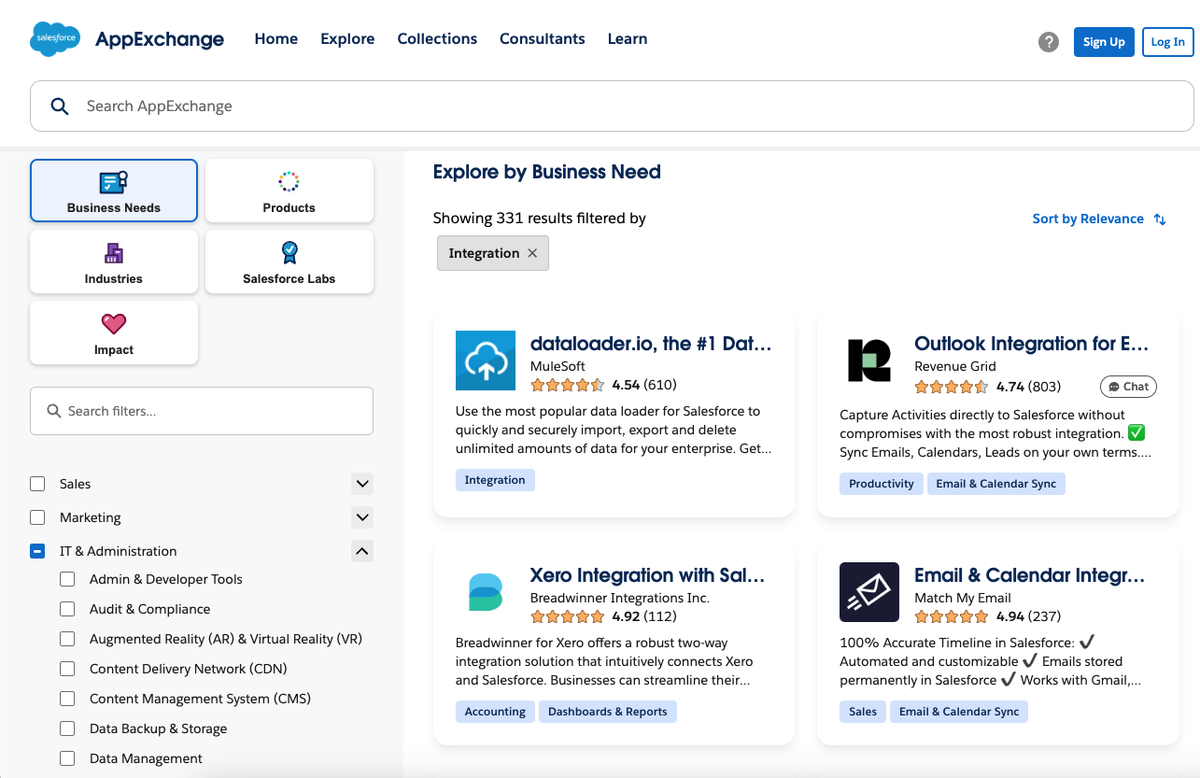Viewport: 1200px width, 778px height.
Task: Check the Audit & Compliance checkbox
Action: click(67, 608)
